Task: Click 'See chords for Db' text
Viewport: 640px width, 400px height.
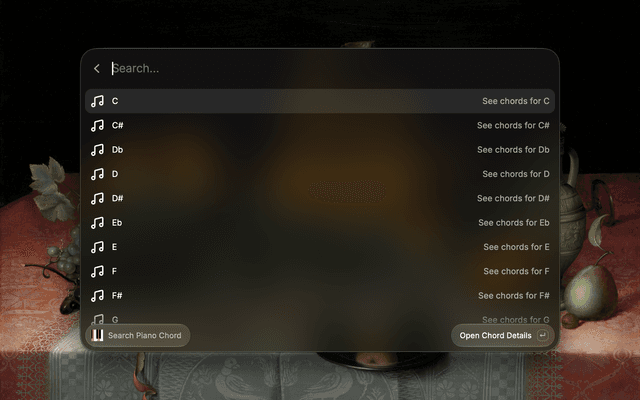Action: pos(513,150)
